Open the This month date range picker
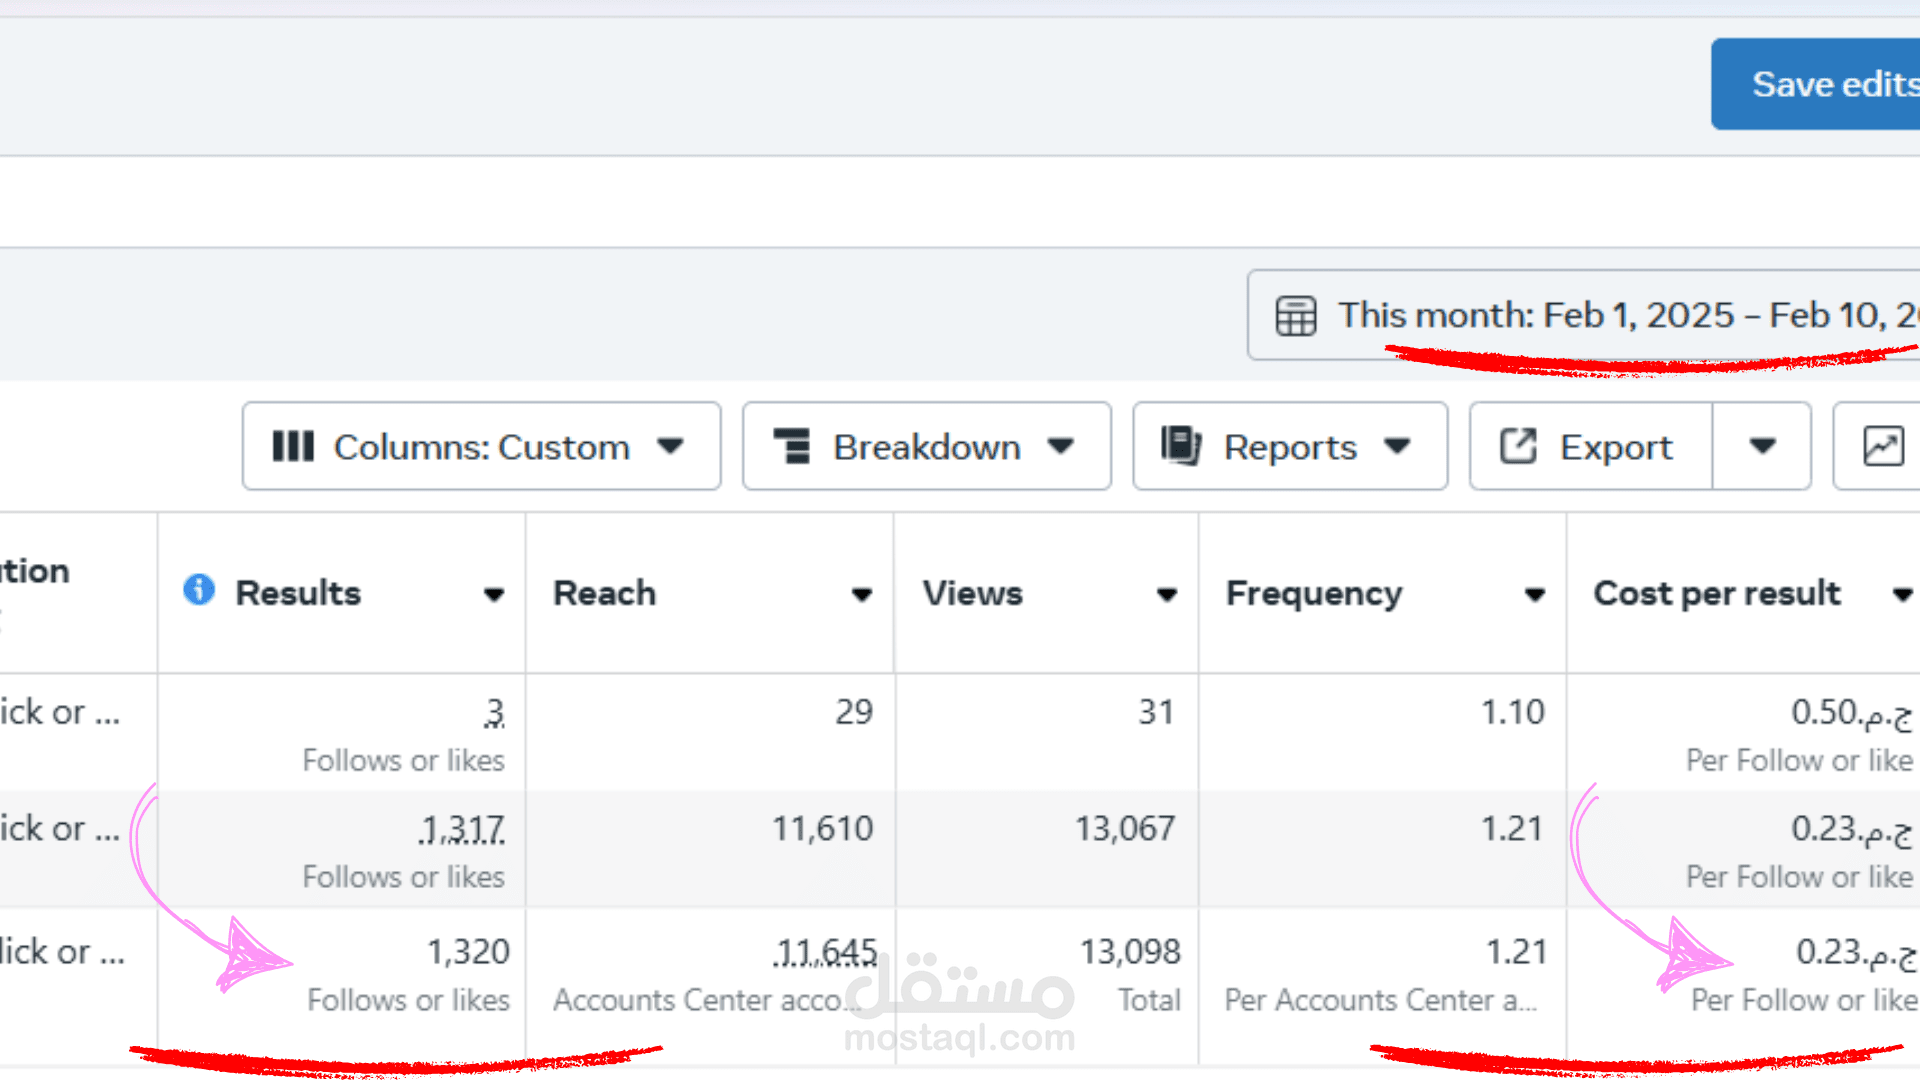This screenshot has width=1920, height=1080. [x=1584, y=315]
